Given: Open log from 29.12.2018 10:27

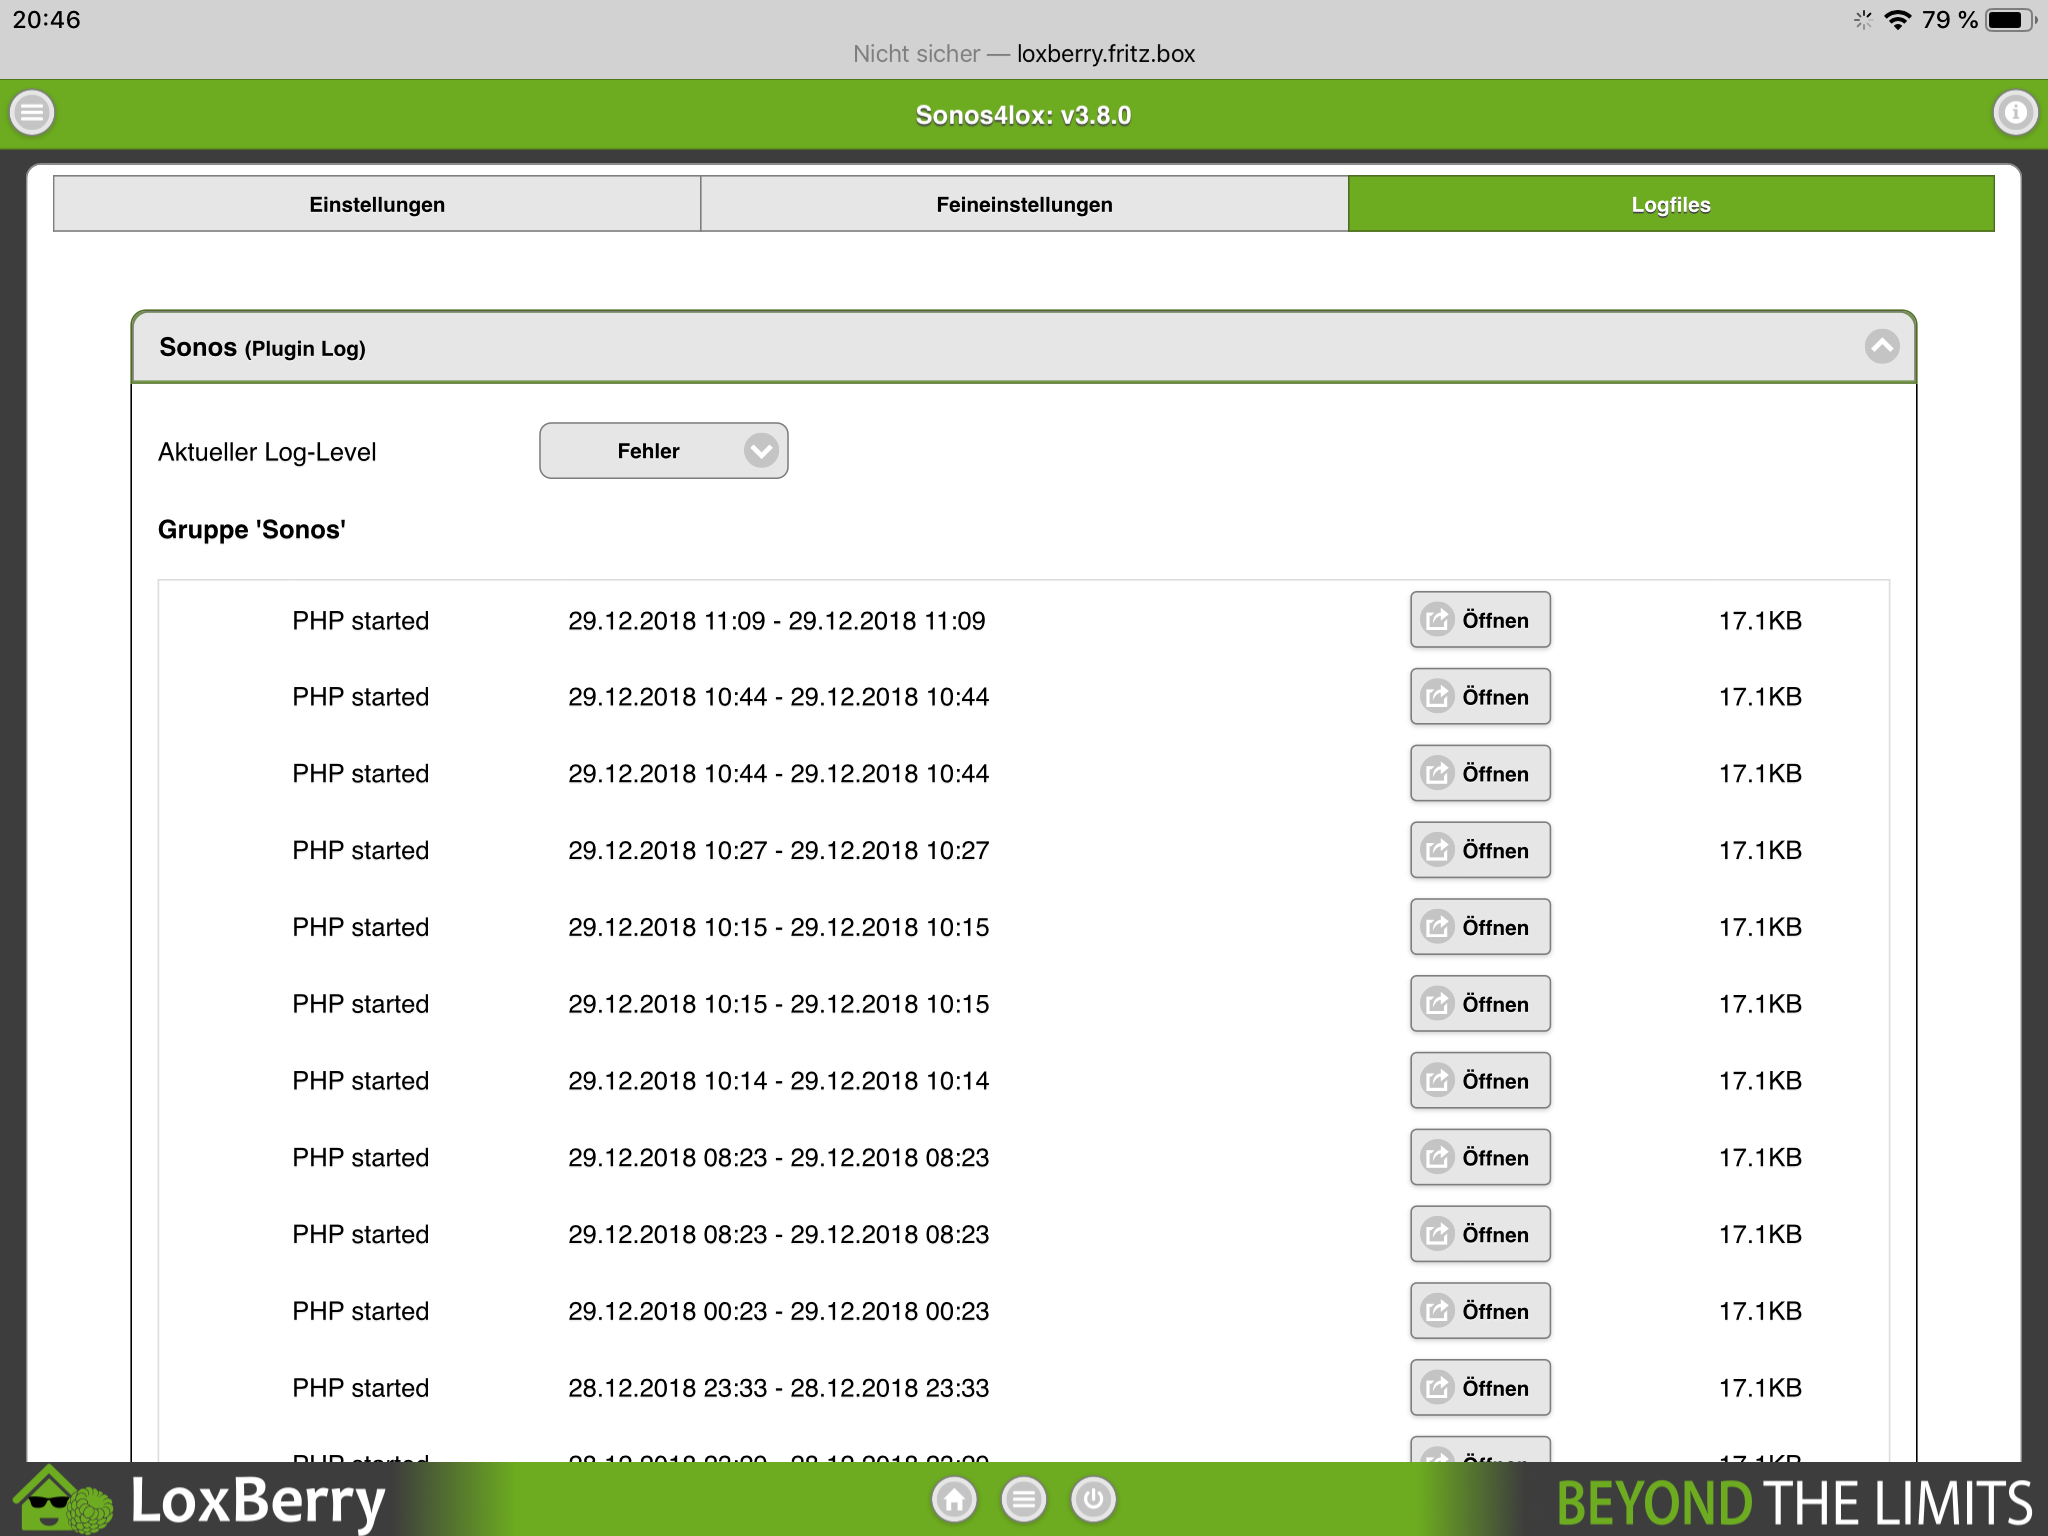Looking at the screenshot, I should [x=1479, y=850].
